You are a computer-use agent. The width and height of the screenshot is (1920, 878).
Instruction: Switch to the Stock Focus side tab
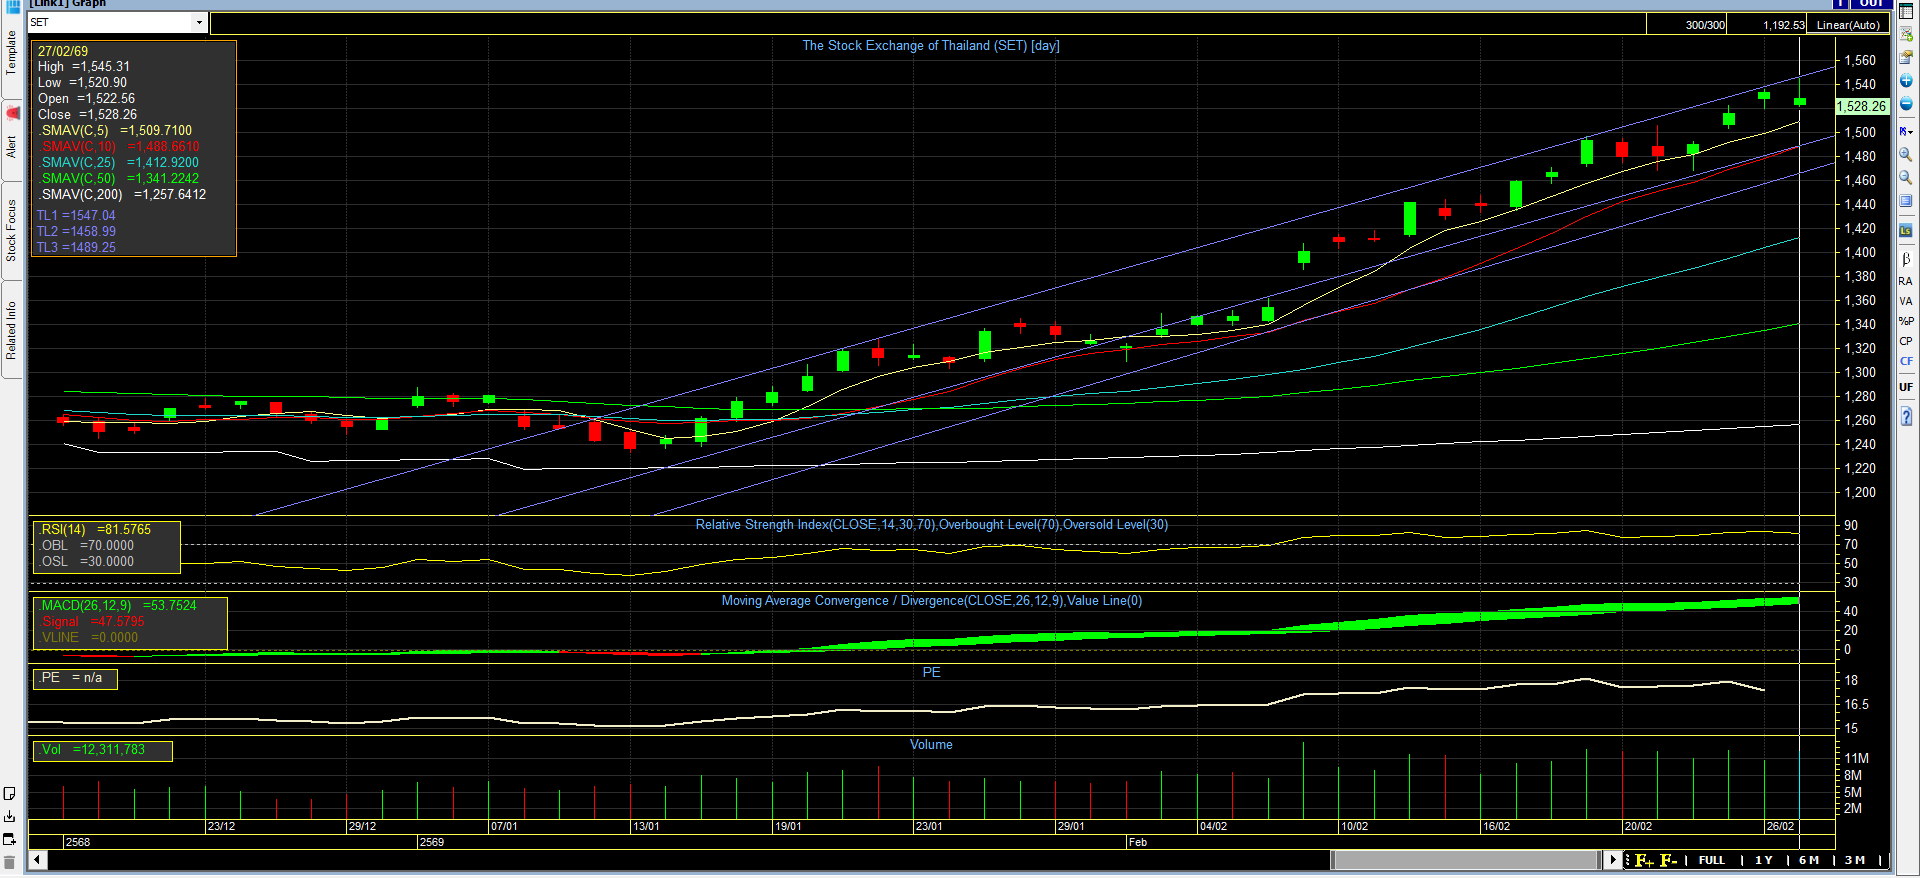tap(11, 230)
